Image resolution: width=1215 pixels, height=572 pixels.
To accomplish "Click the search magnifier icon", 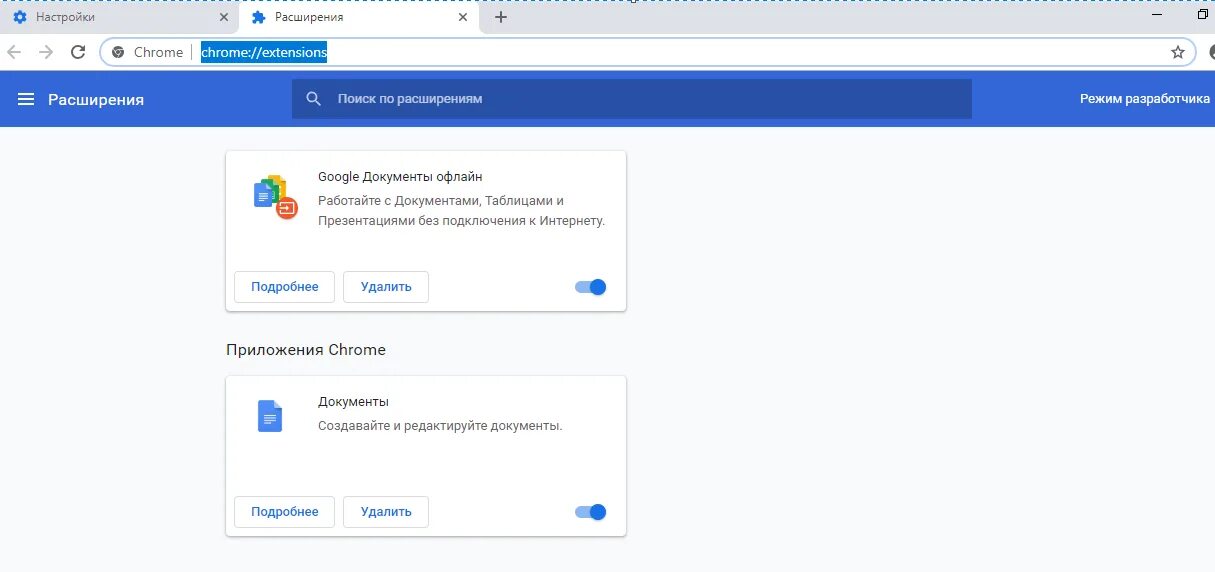I will [x=314, y=99].
